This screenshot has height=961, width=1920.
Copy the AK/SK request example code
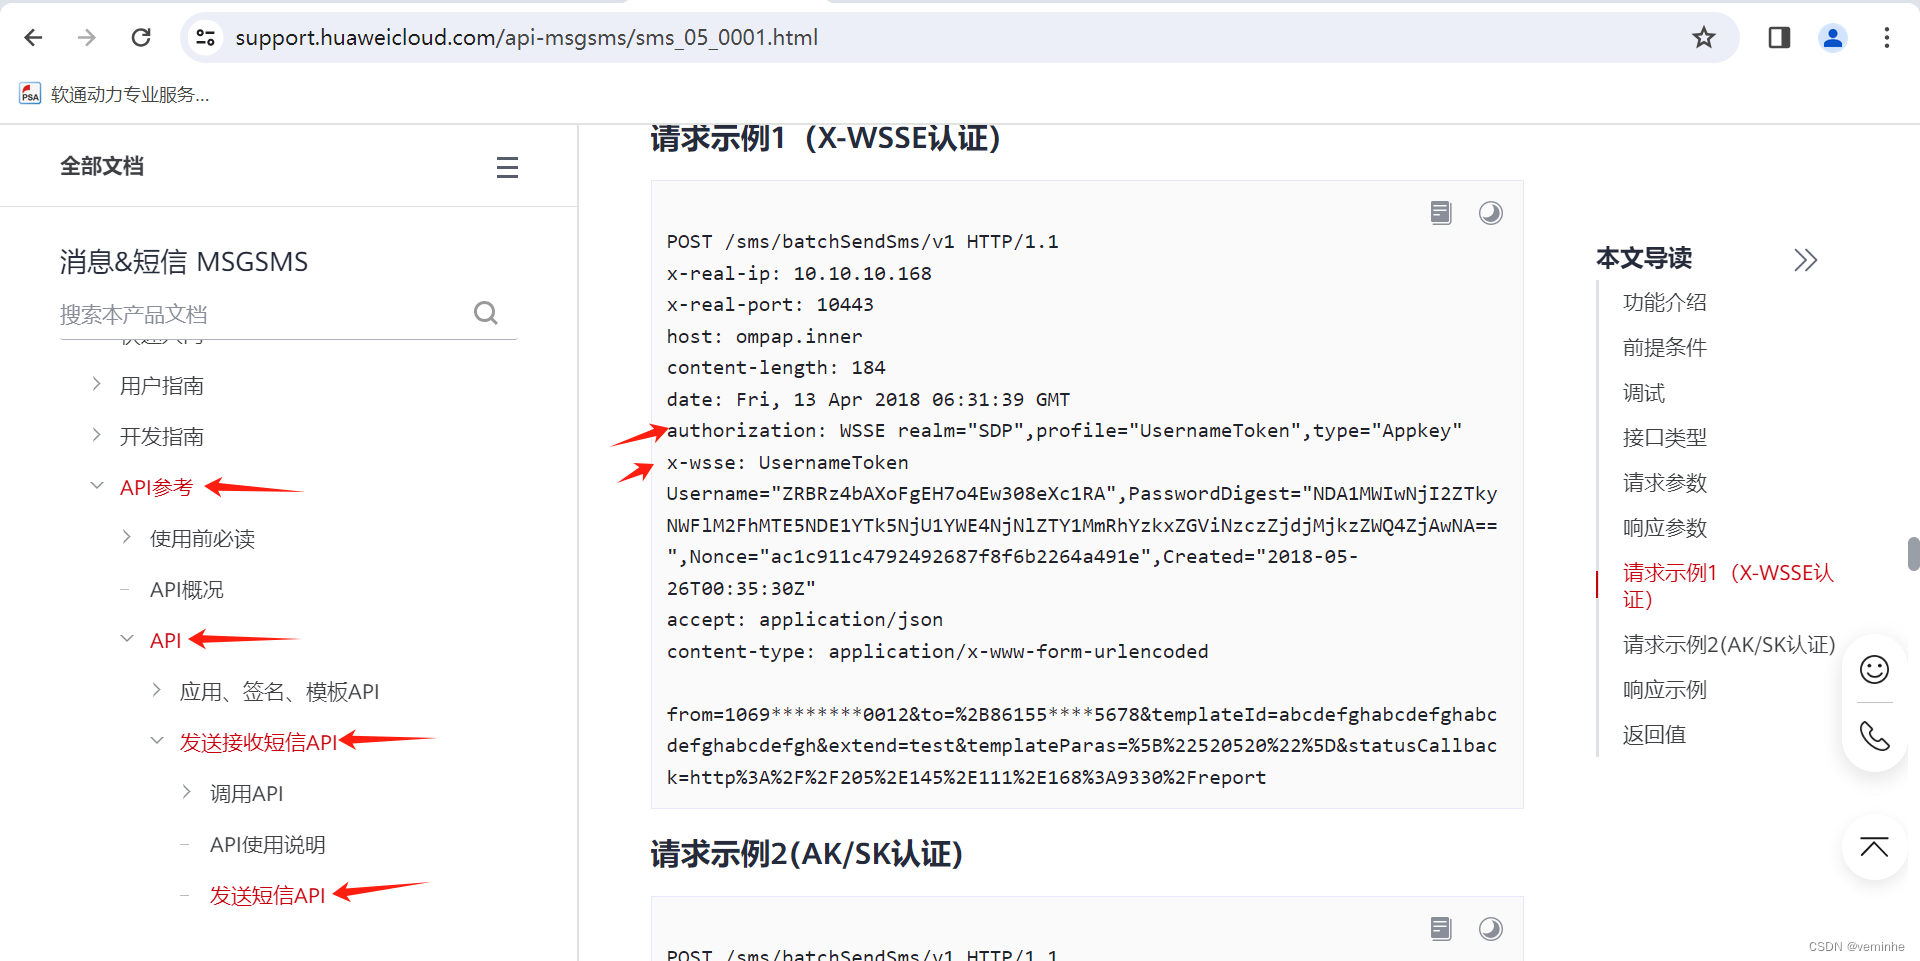(1441, 929)
